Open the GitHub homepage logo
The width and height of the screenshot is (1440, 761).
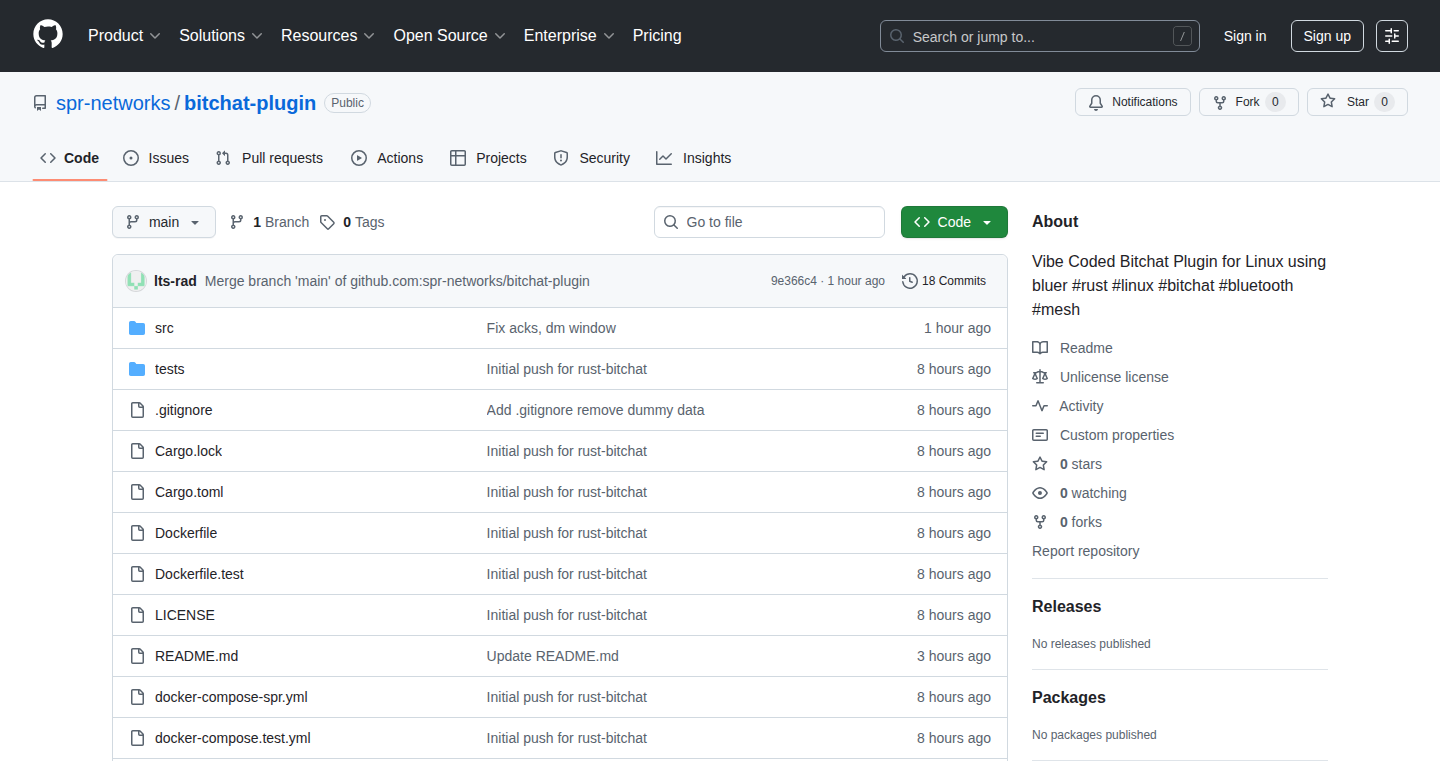point(48,35)
